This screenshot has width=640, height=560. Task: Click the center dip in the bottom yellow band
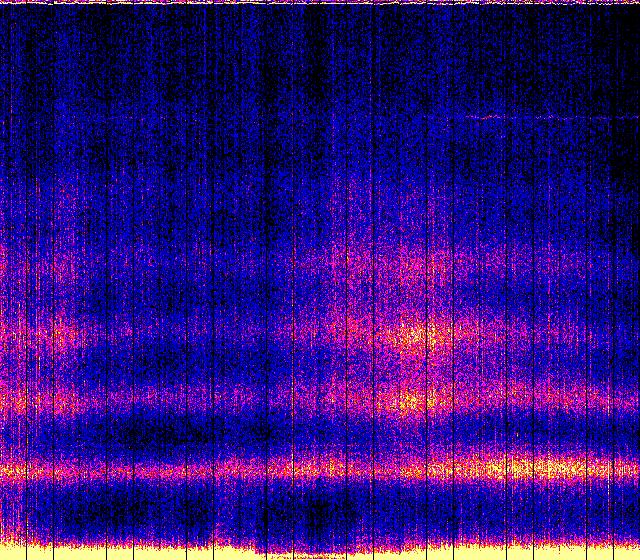pos(300,553)
